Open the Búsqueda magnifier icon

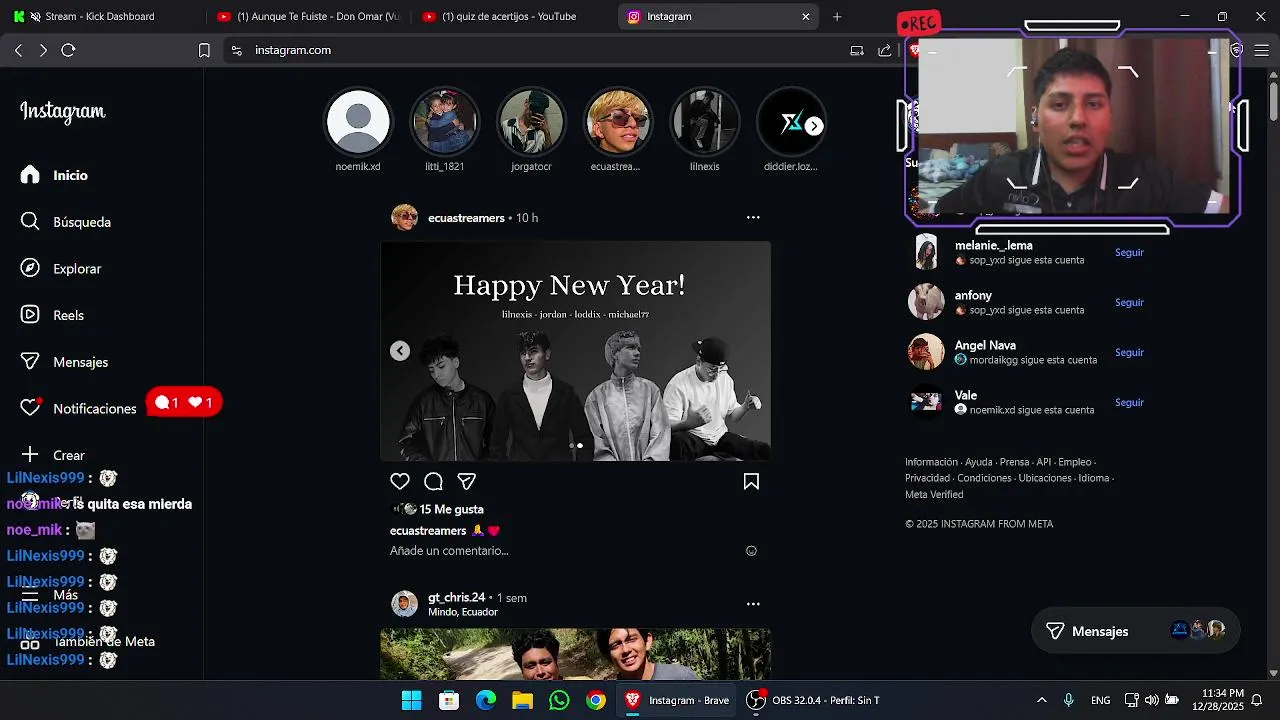coord(30,222)
